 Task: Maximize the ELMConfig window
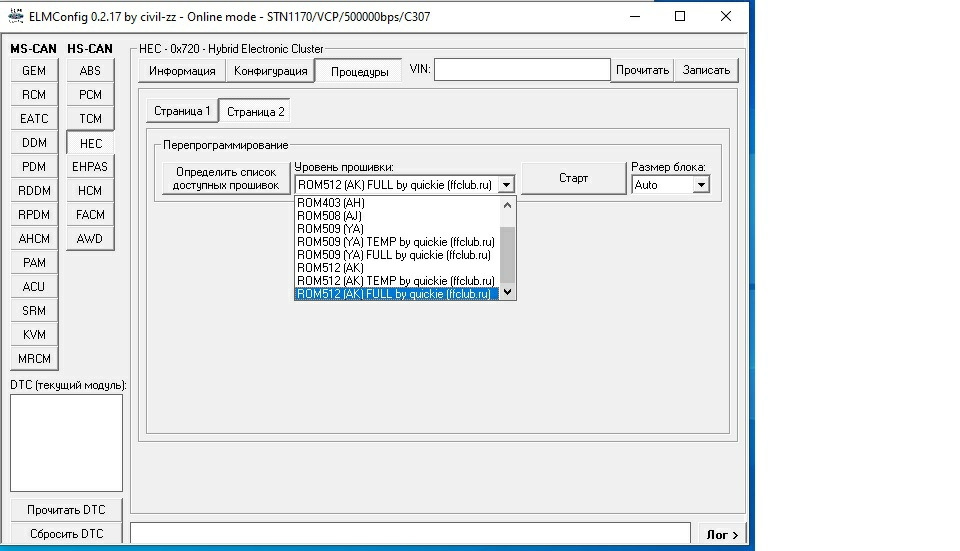click(680, 17)
